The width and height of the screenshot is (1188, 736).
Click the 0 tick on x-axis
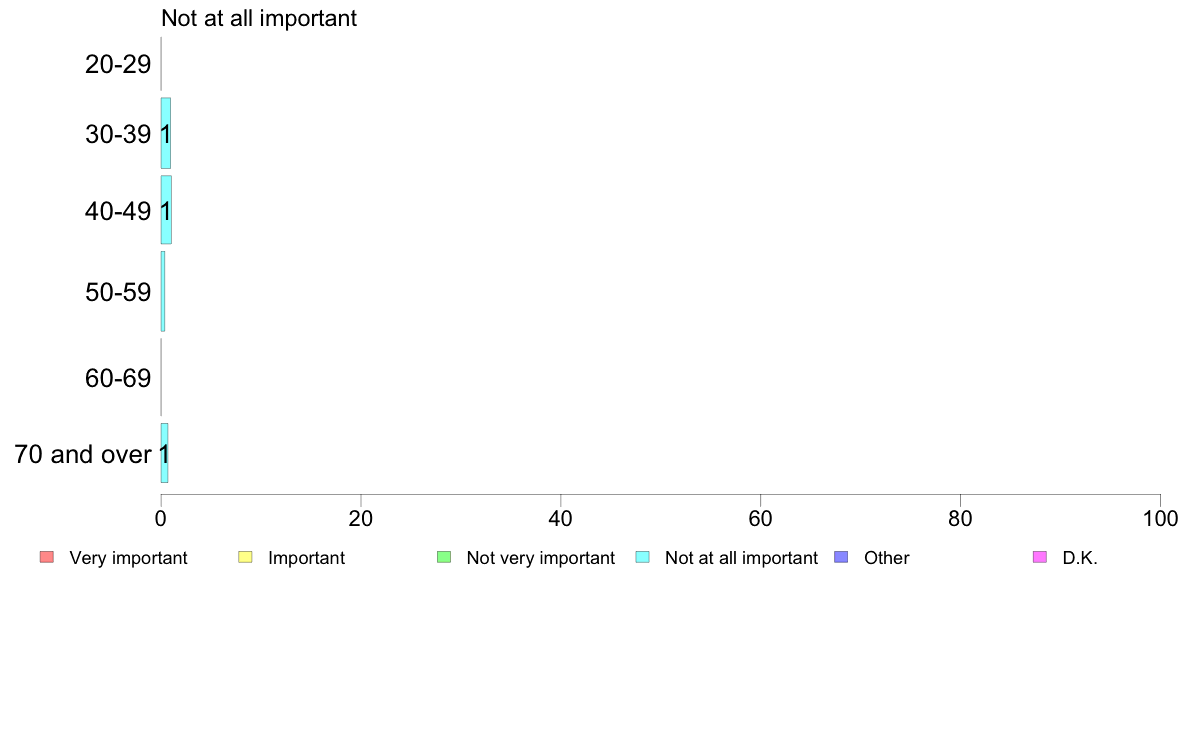tap(161, 518)
